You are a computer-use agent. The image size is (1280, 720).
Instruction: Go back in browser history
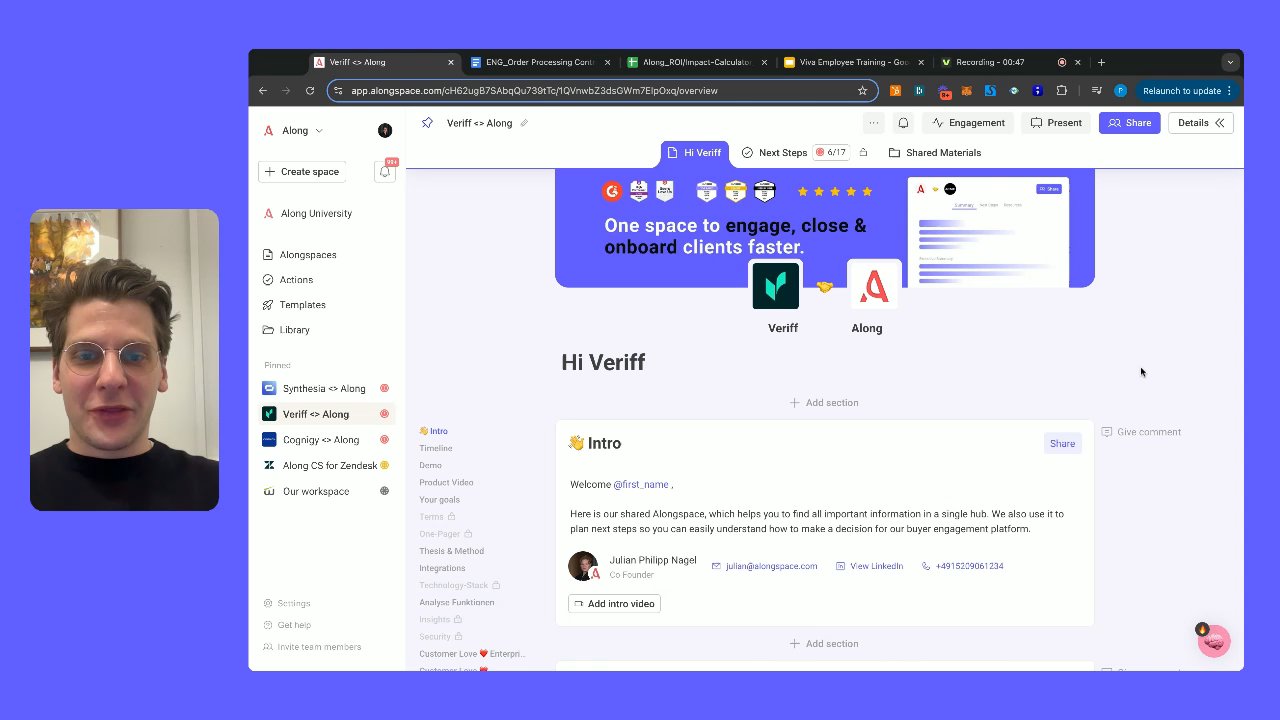coord(263,91)
